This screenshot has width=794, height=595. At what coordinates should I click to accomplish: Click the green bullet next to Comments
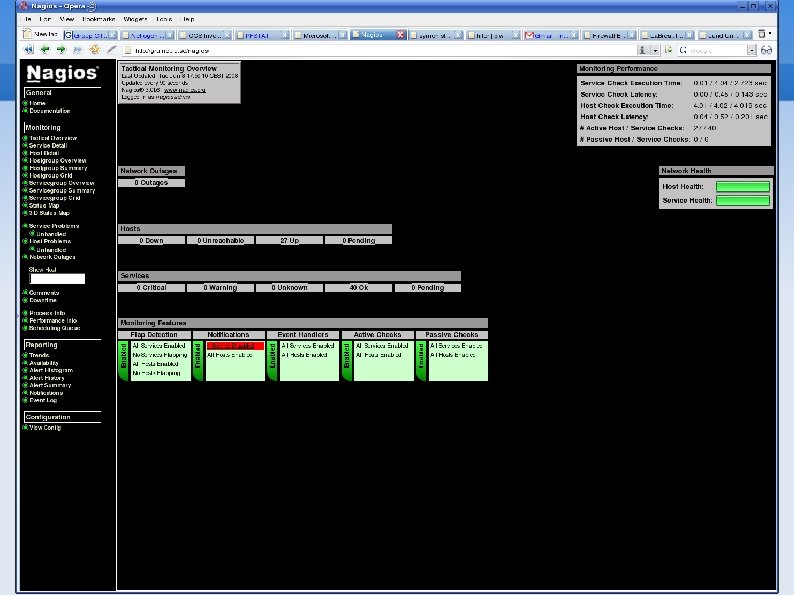[25, 293]
